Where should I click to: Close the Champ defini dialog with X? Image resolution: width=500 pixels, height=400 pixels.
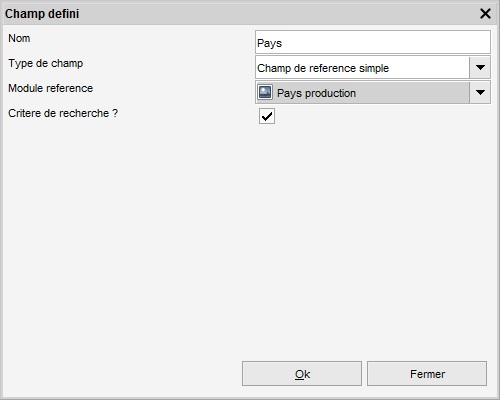pos(485,13)
